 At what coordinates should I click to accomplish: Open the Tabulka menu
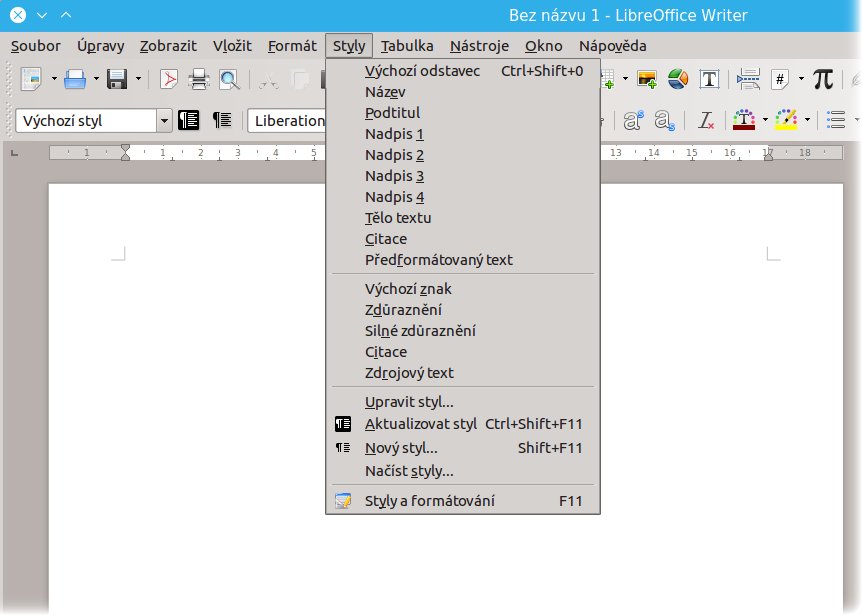pos(407,46)
